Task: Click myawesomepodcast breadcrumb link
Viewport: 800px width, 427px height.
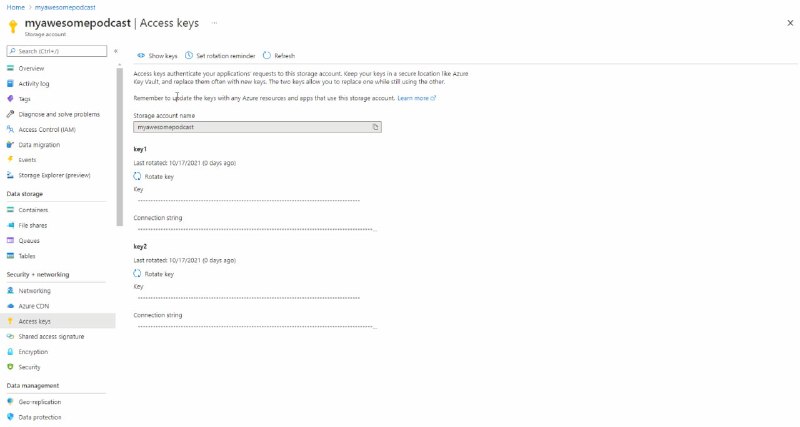Action: pyautogui.click(x=65, y=7)
